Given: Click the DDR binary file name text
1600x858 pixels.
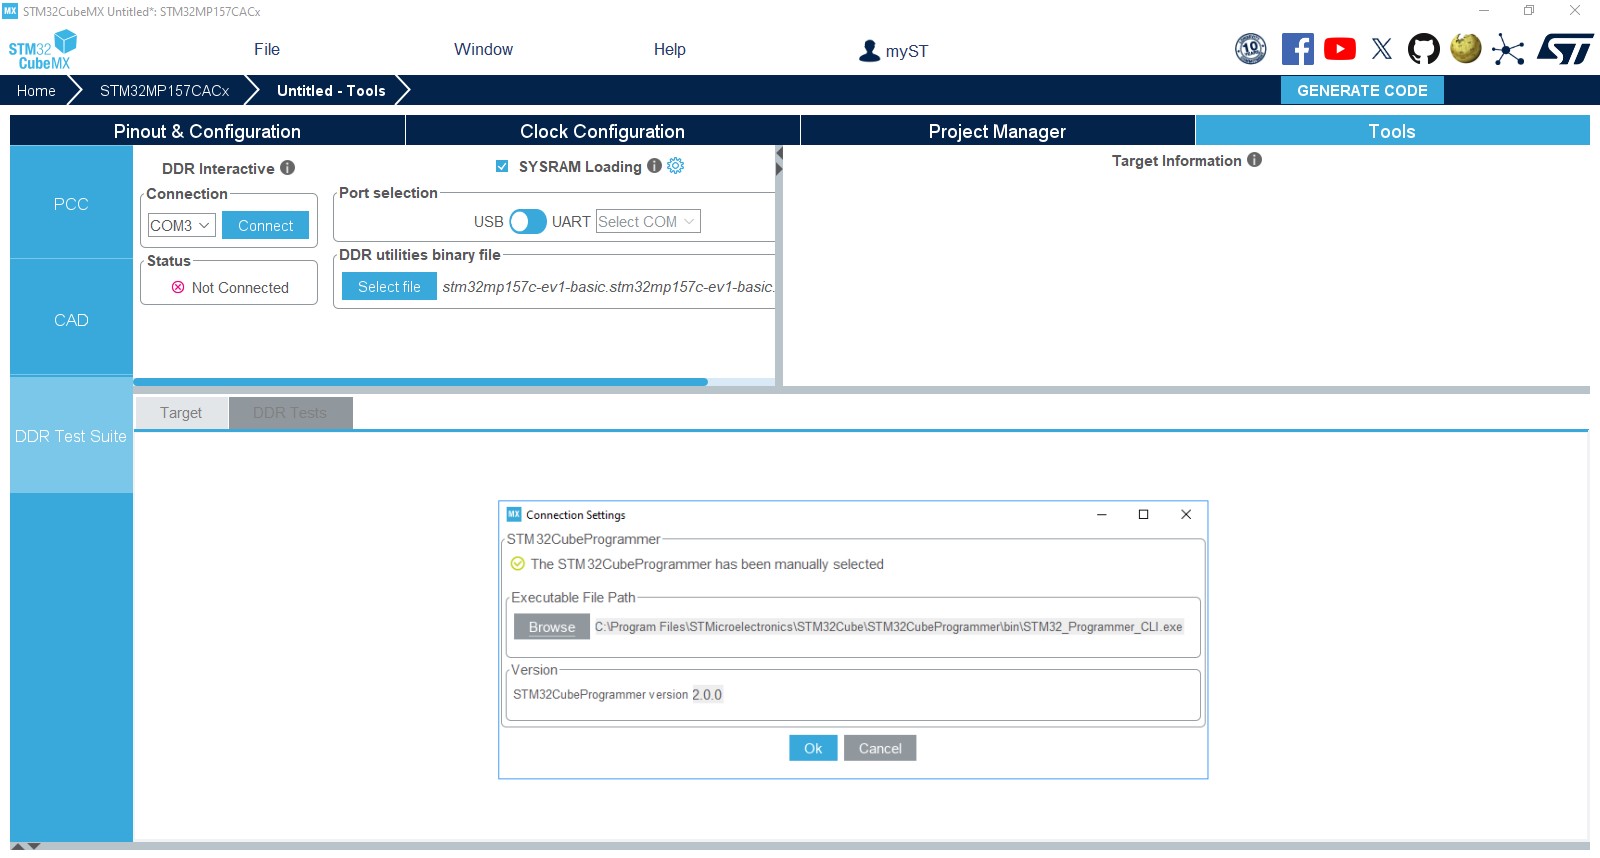Looking at the screenshot, I should pos(608,287).
